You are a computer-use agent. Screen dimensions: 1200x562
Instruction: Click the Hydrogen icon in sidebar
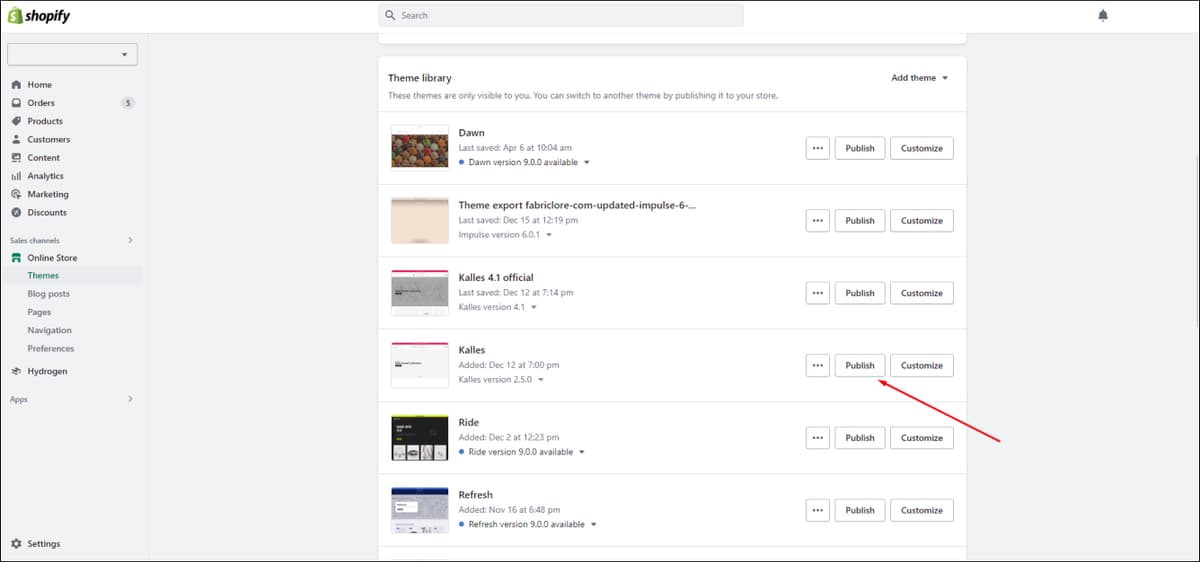pyautogui.click(x=16, y=371)
